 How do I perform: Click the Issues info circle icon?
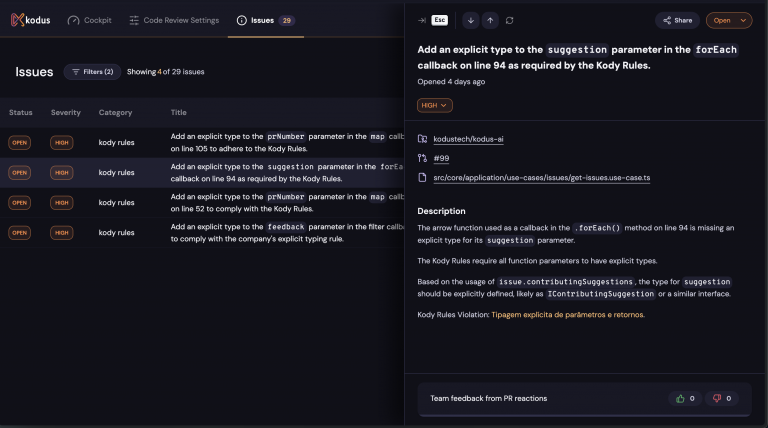point(241,21)
